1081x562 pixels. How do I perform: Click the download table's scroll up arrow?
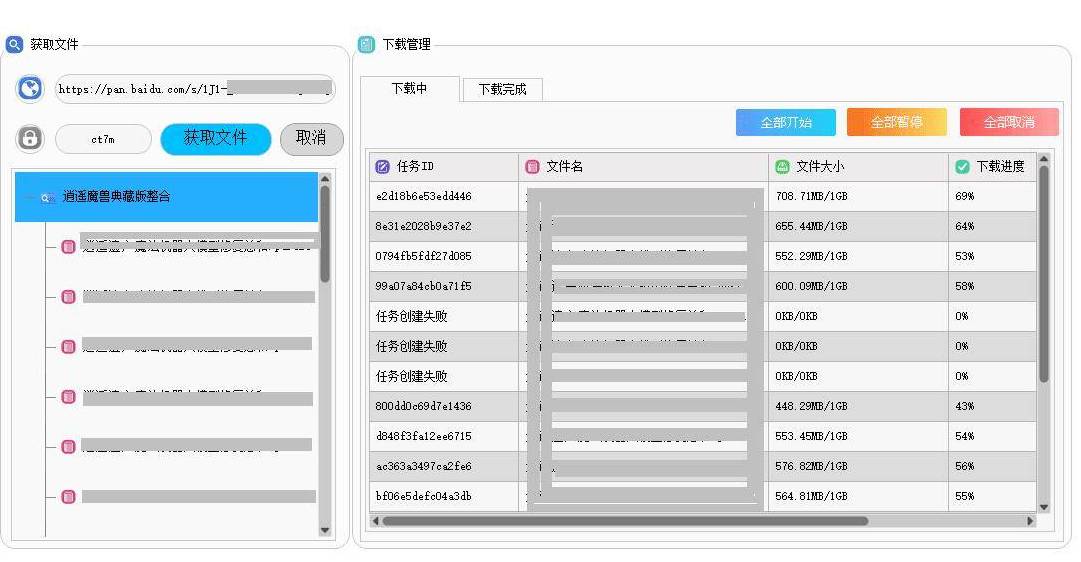coord(1044,159)
